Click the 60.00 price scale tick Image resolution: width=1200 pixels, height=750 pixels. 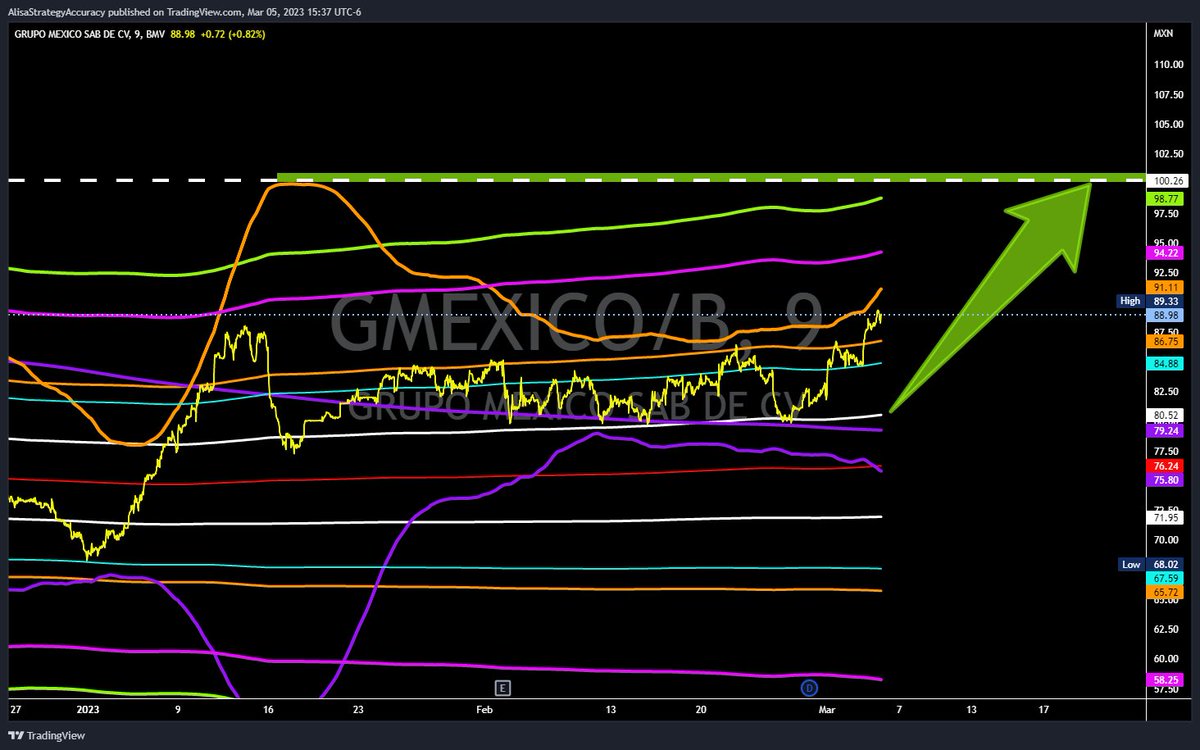pos(1168,659)
